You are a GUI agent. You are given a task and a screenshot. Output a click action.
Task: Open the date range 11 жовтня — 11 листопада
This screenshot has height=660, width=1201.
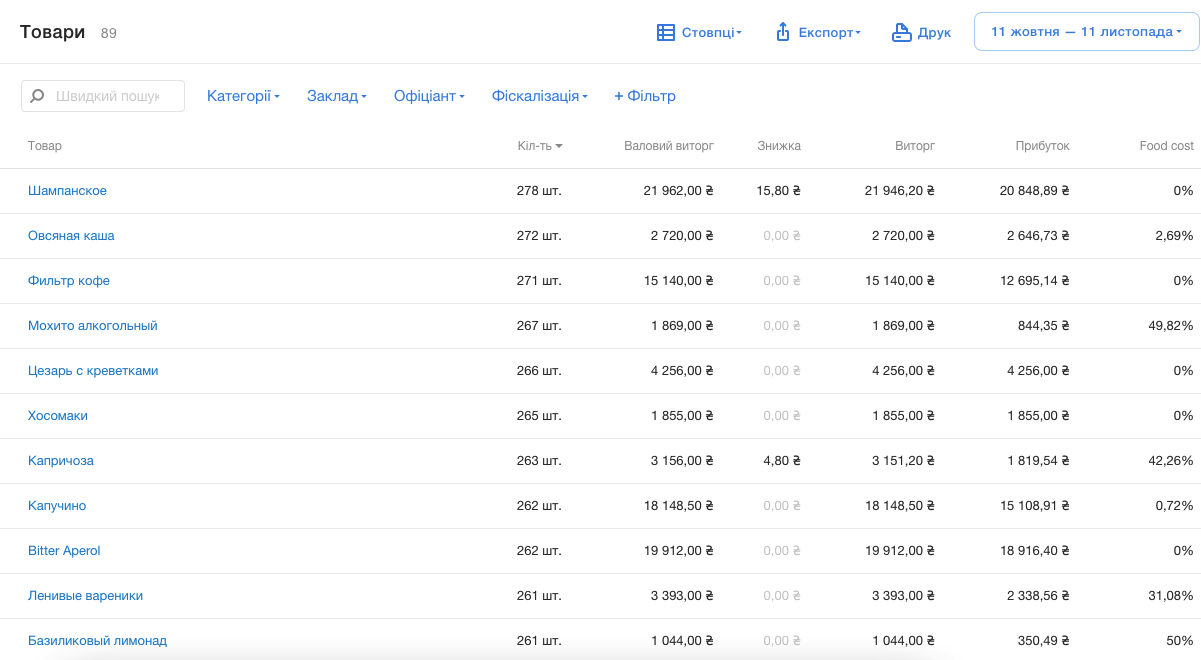1086,32
